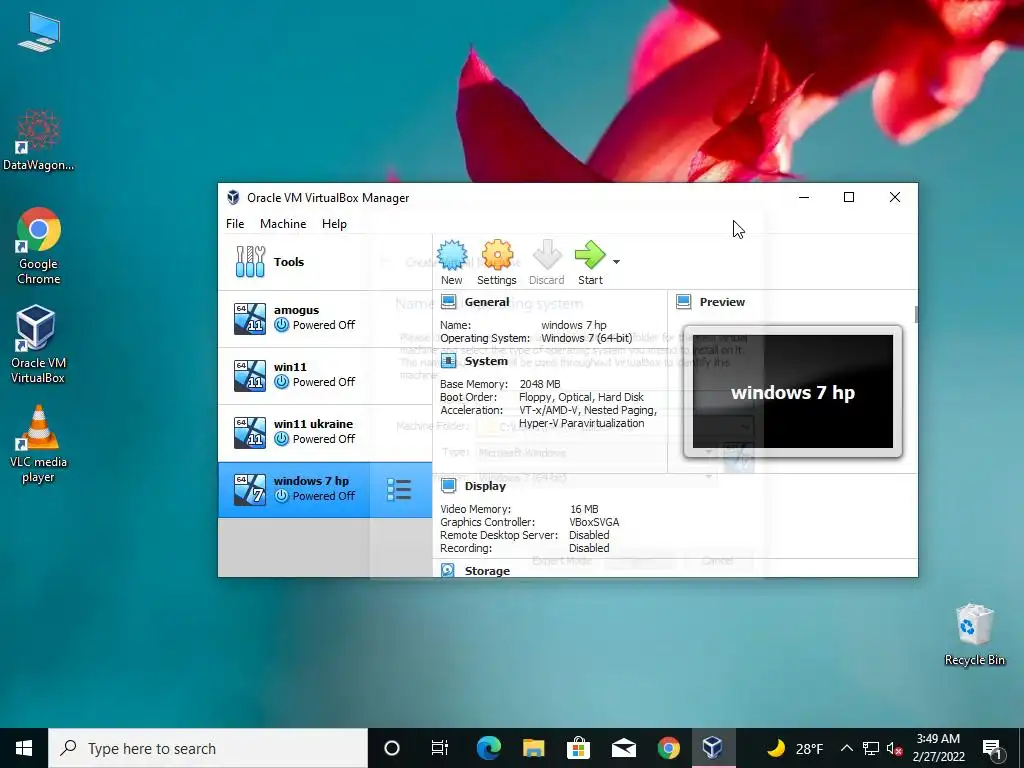Open the Recycle Bin desktop icon
Viewport: 1024px width, 768px height.
click(x=974, y=635)
